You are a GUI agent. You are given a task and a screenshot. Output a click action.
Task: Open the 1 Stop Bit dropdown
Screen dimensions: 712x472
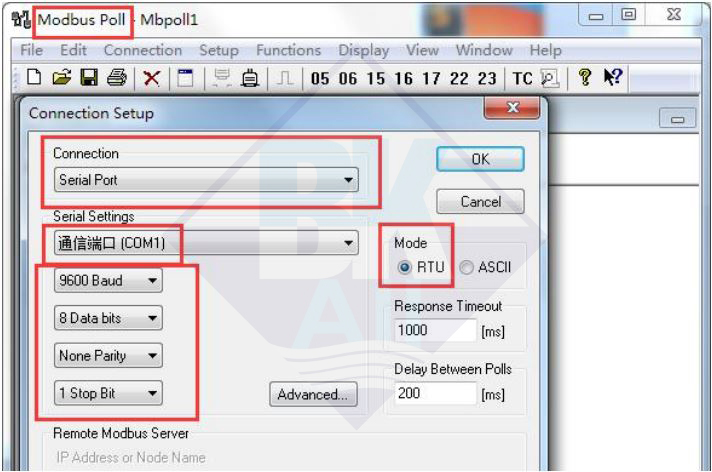pyautogui.click(x=108, y=393)
